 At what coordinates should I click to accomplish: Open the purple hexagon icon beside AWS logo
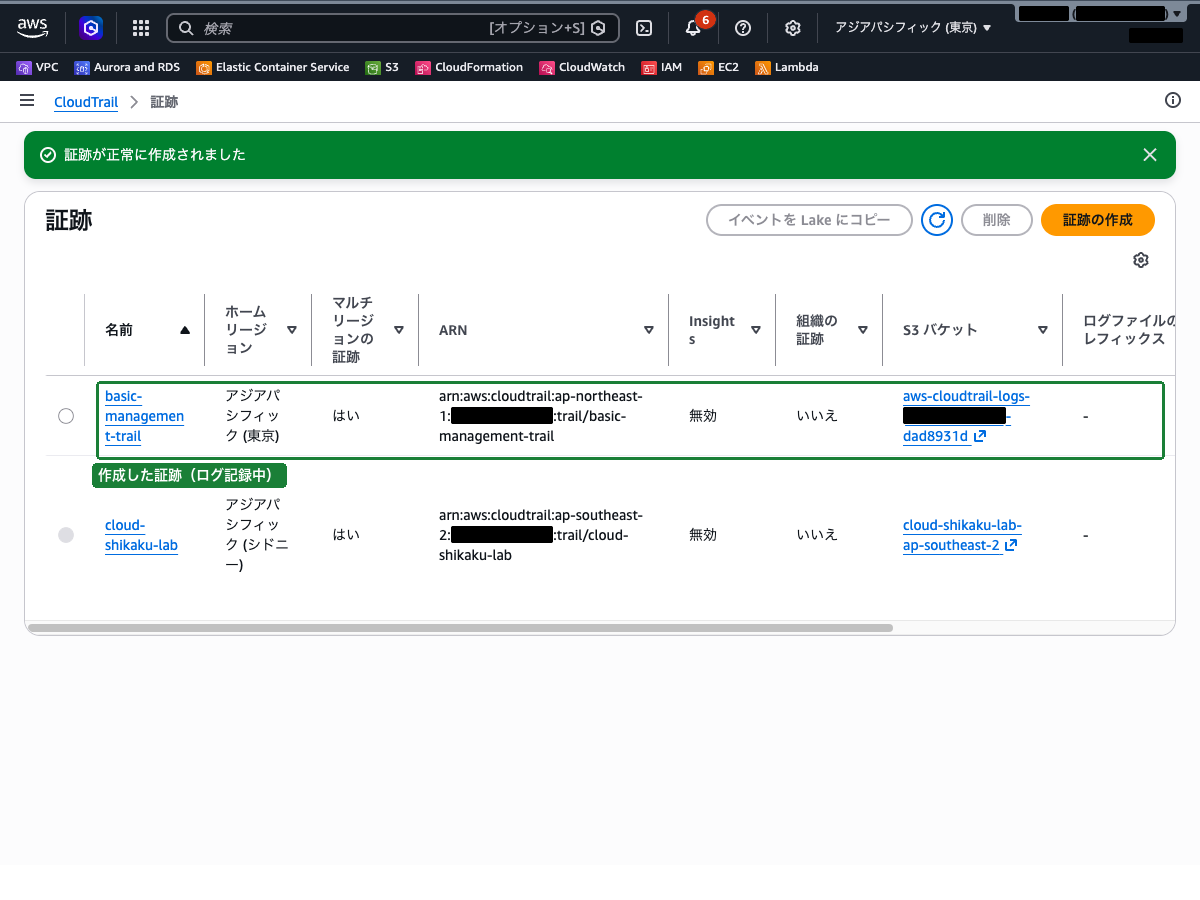point(91,28)
